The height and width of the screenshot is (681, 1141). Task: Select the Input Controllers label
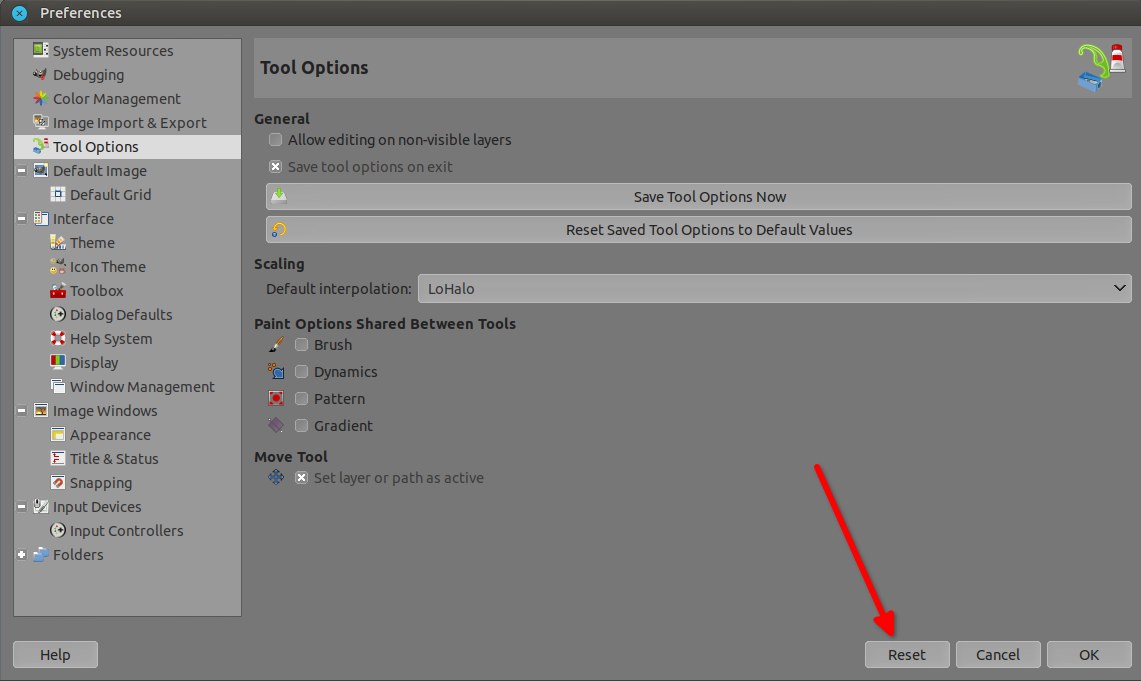127,530
